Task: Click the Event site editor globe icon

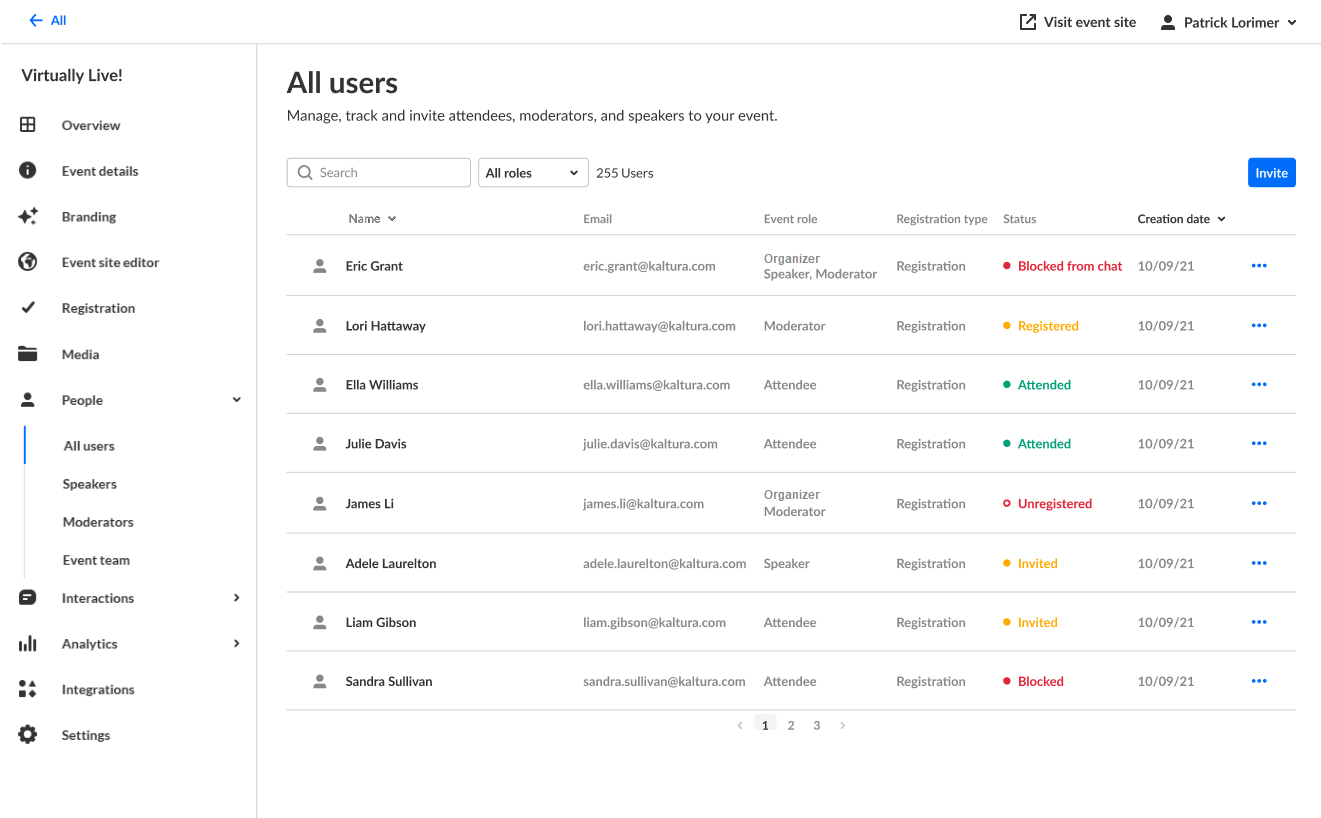Action: pos(28,262)
